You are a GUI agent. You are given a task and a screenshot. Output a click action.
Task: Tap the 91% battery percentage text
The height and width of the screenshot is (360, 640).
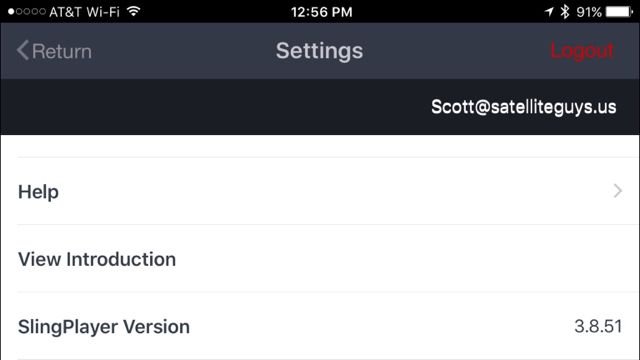pos(589,12)
